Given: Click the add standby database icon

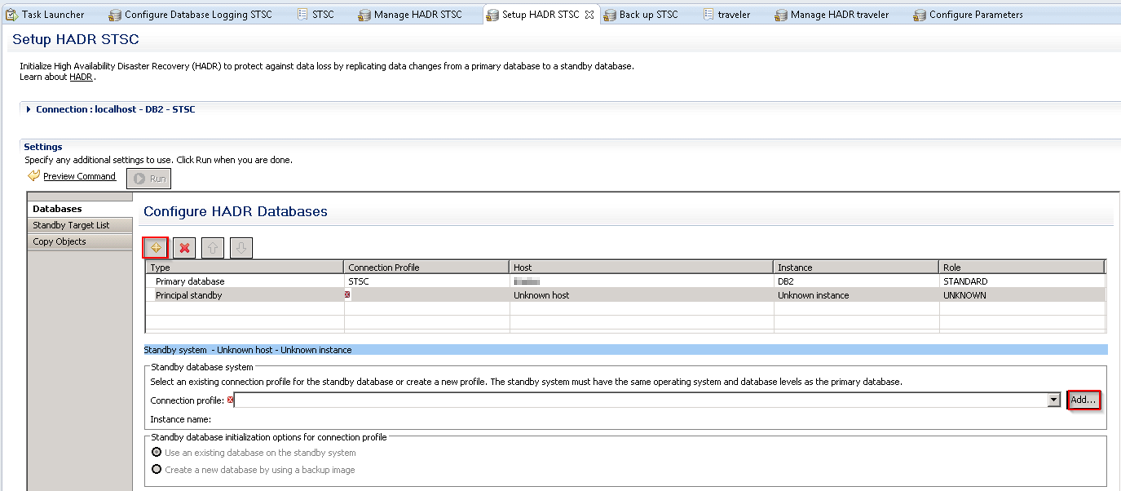Looking at the screenshot, I should (156, 247).
